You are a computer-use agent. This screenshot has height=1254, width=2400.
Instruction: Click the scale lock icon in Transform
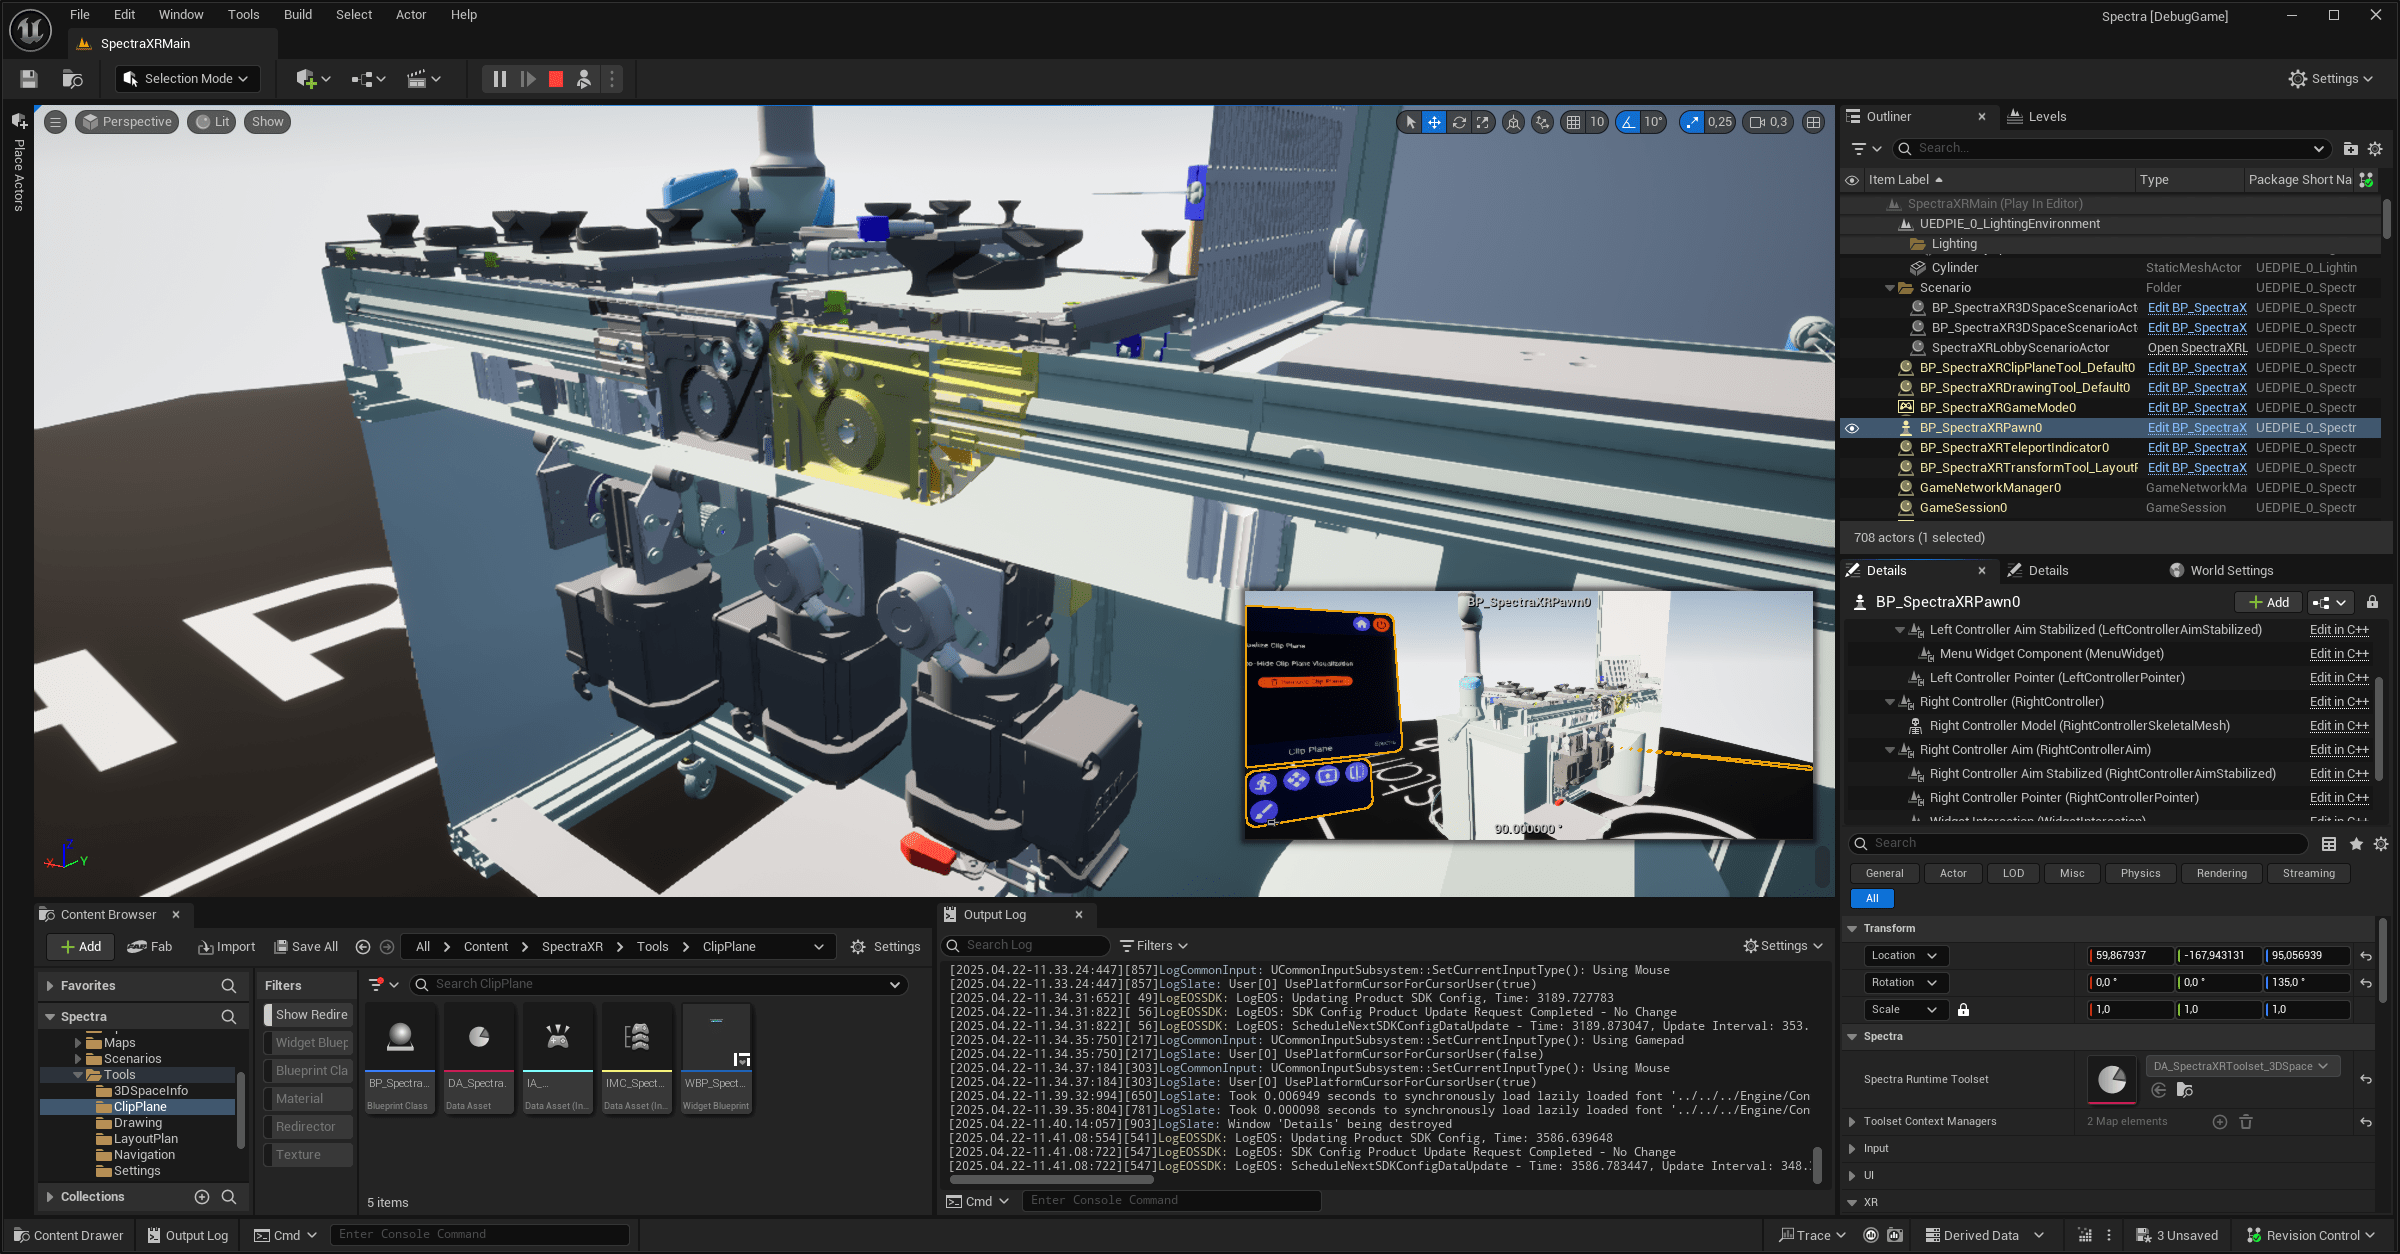point(1963,1010)
